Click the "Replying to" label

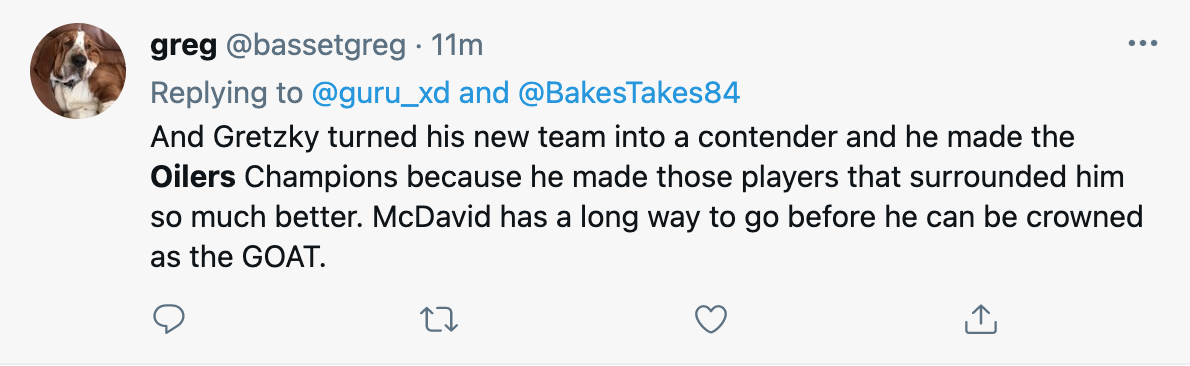pos(228,93)
